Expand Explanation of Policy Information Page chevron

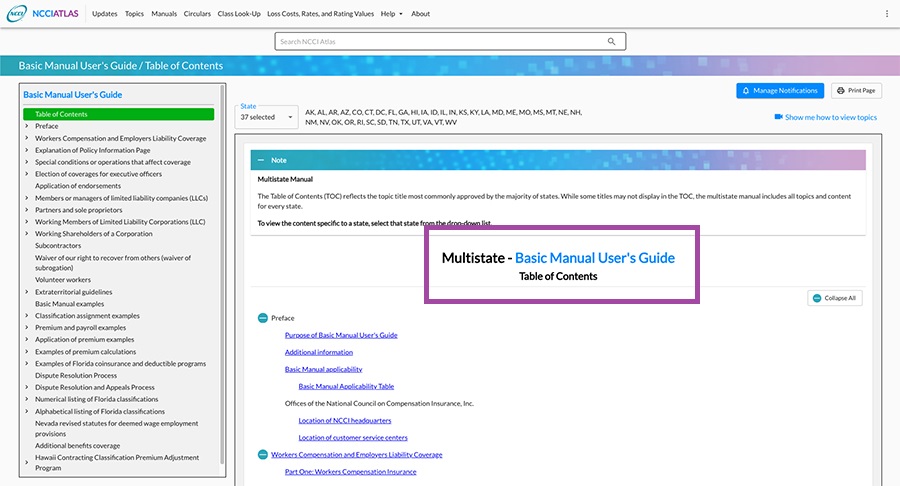[26, 150]
